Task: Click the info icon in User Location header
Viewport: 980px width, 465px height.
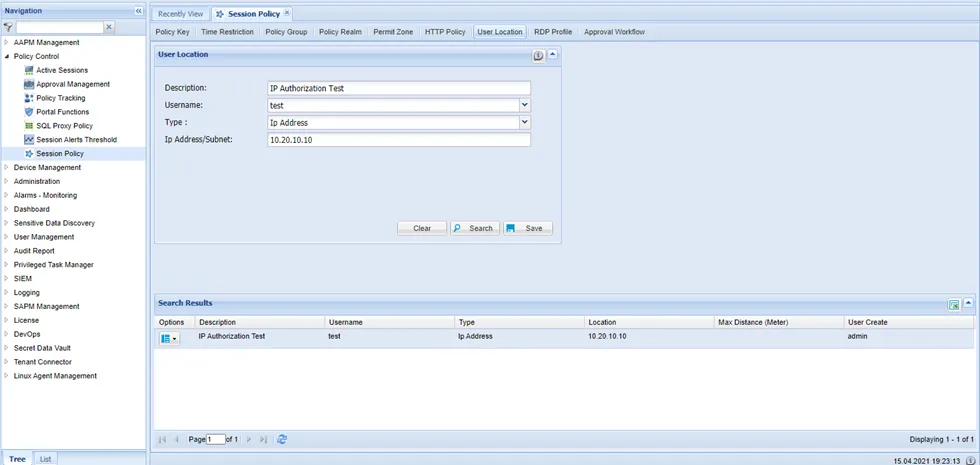Action: click(538, 56)
